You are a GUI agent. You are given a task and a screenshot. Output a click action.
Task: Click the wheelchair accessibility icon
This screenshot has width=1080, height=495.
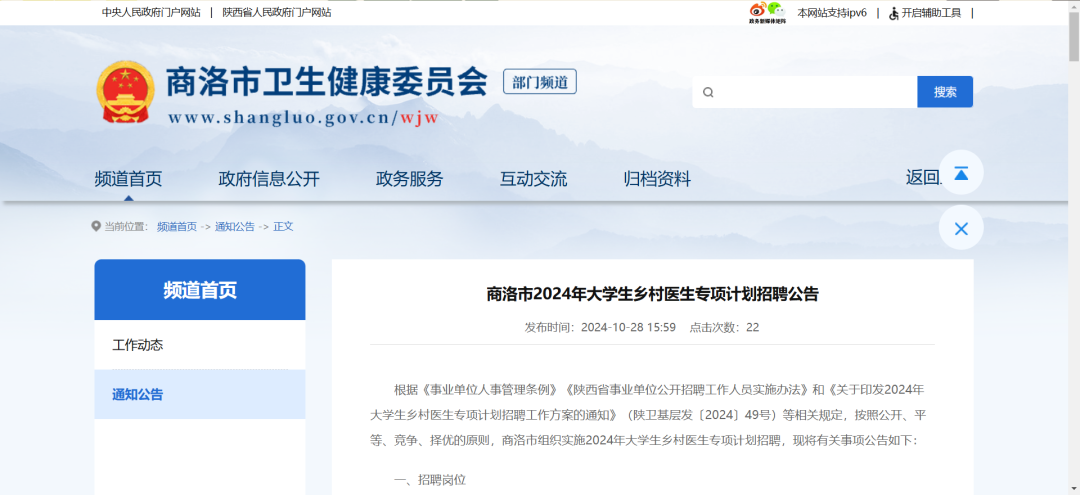pyautogui.click(x=893, y=13)
